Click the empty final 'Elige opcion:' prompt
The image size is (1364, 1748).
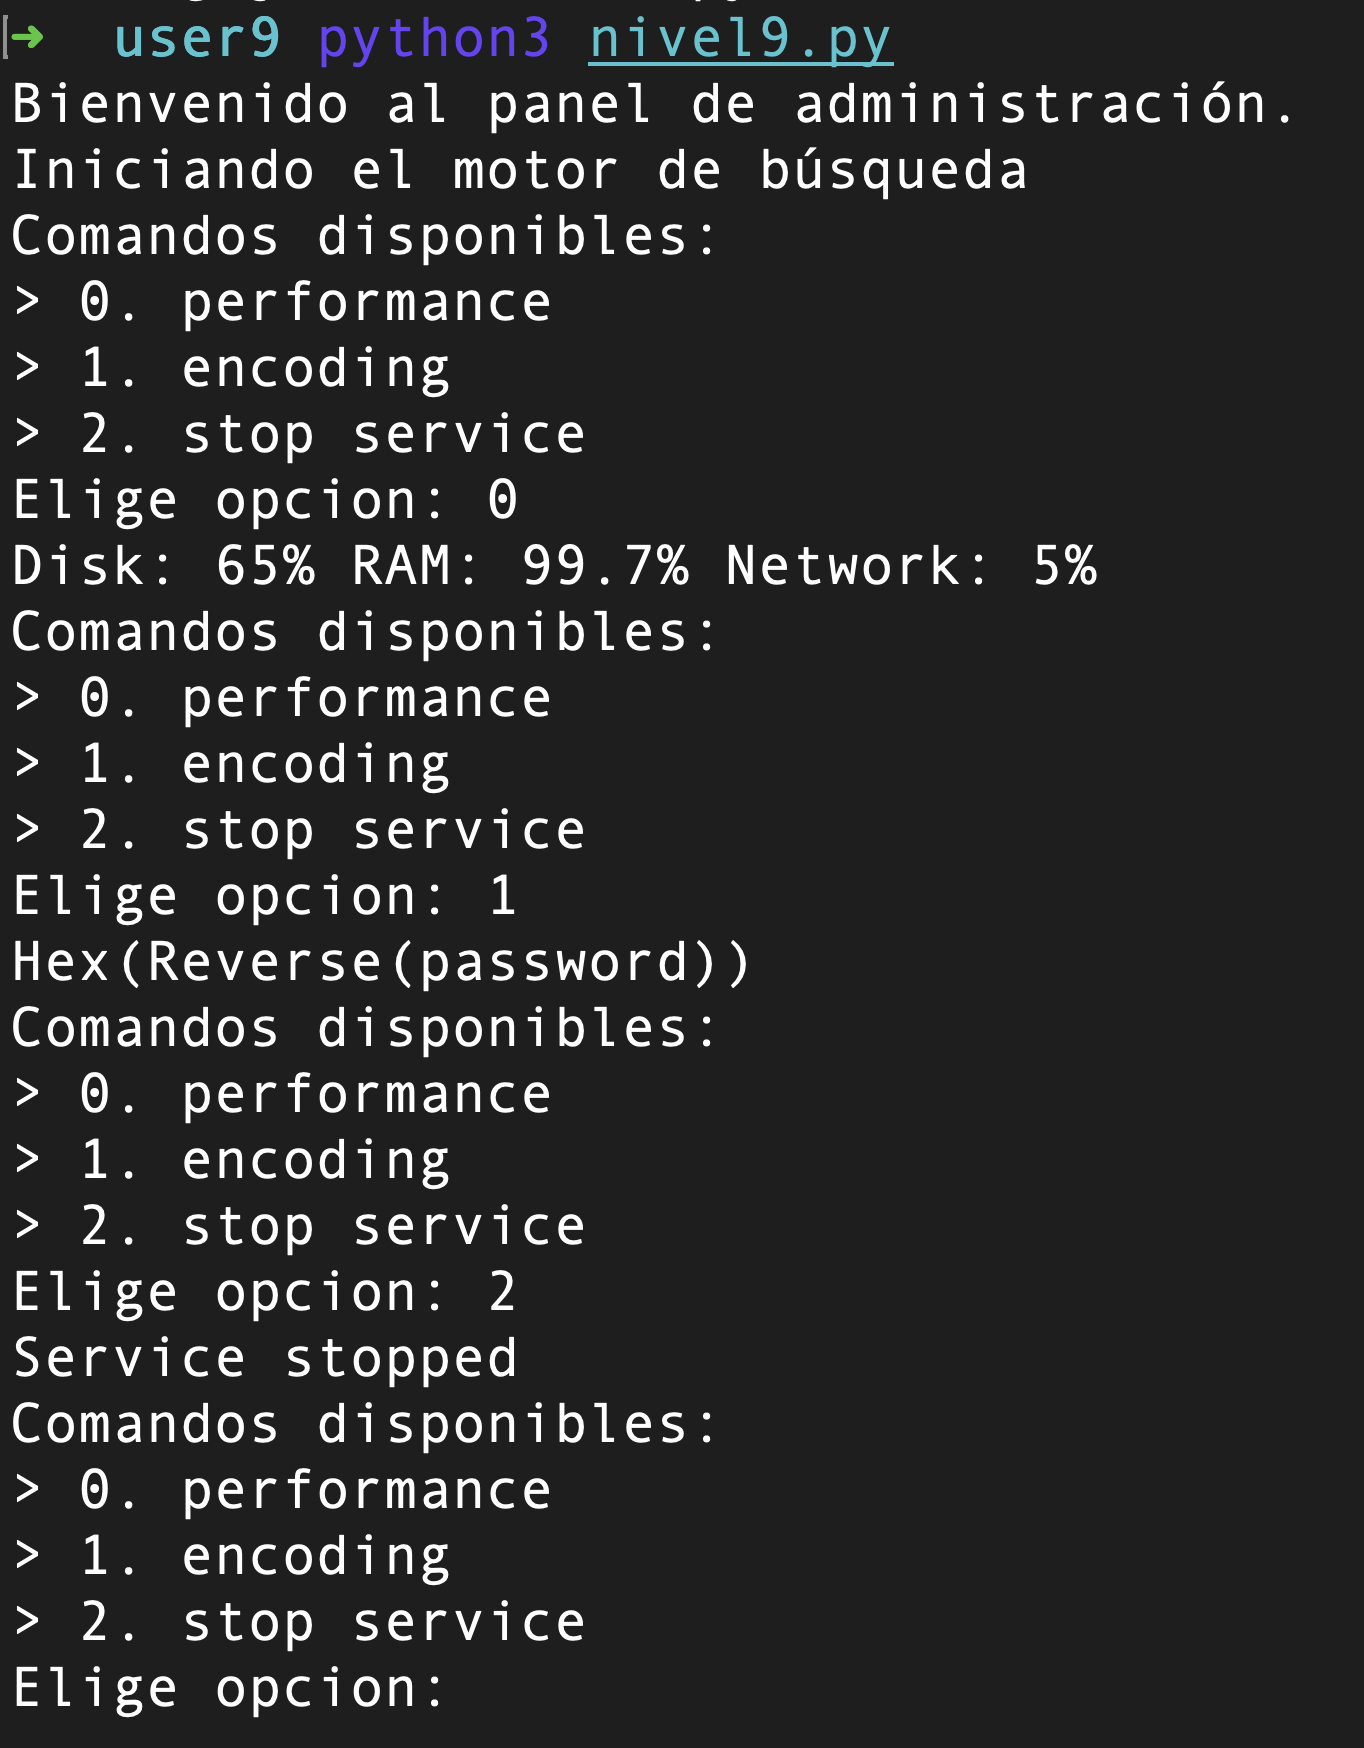[228, 1689]
